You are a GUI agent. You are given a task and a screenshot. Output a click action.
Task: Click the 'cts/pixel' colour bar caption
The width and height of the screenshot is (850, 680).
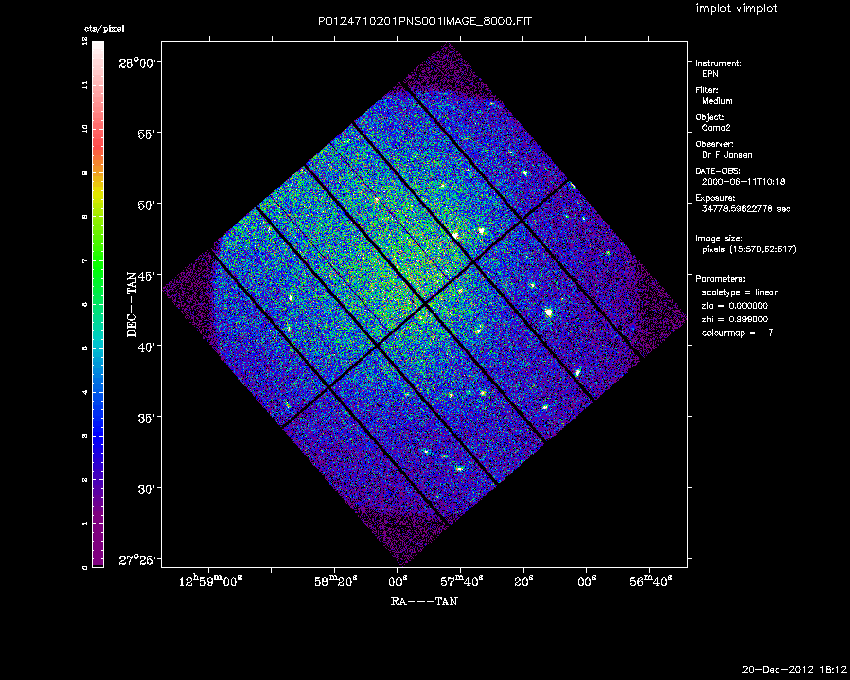click(x=104, y=29)
